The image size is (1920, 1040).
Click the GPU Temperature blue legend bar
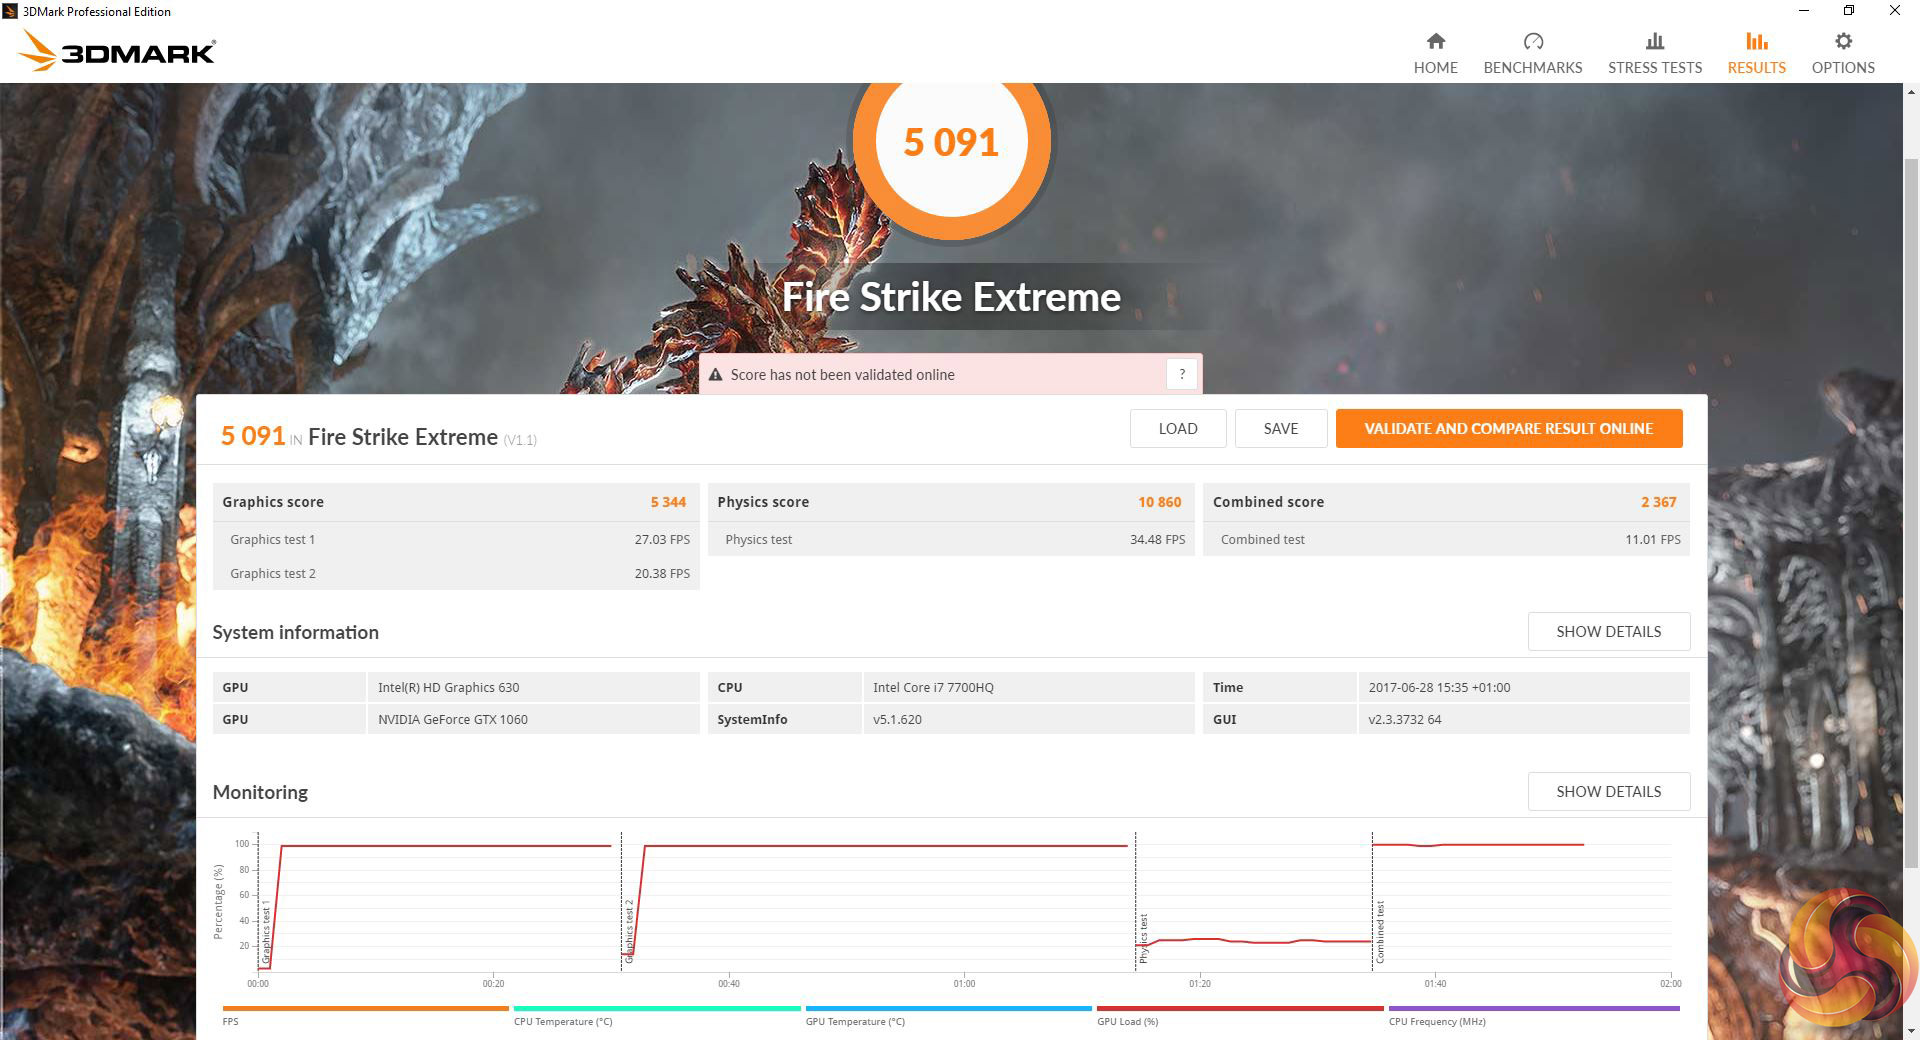948,1008
